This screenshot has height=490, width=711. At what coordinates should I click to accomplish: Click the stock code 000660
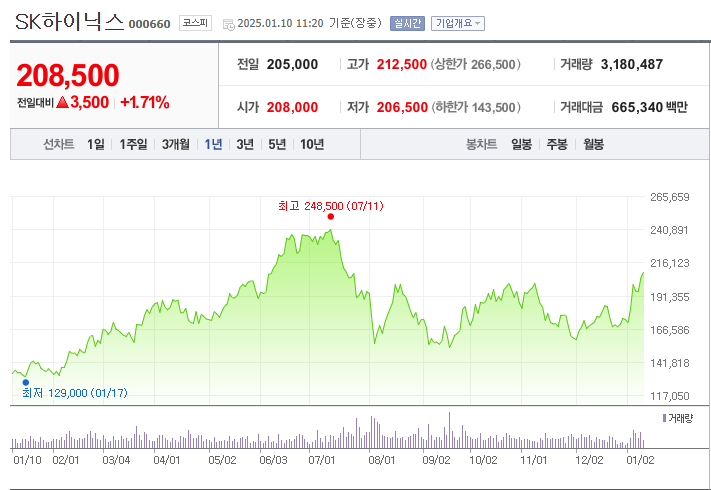tap(149, 24)
